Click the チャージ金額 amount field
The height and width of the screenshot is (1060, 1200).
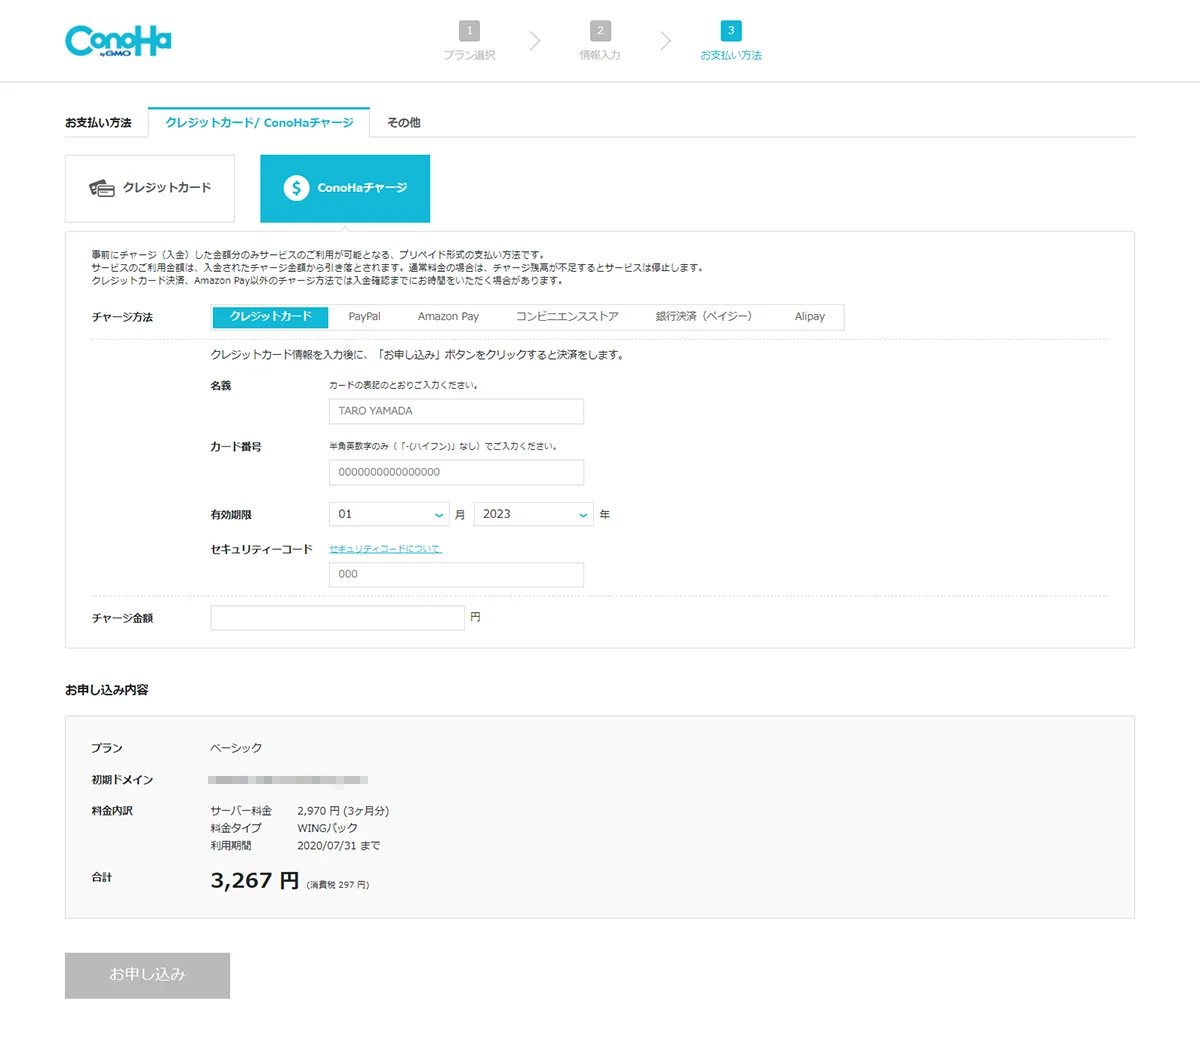tap(337, 618)
